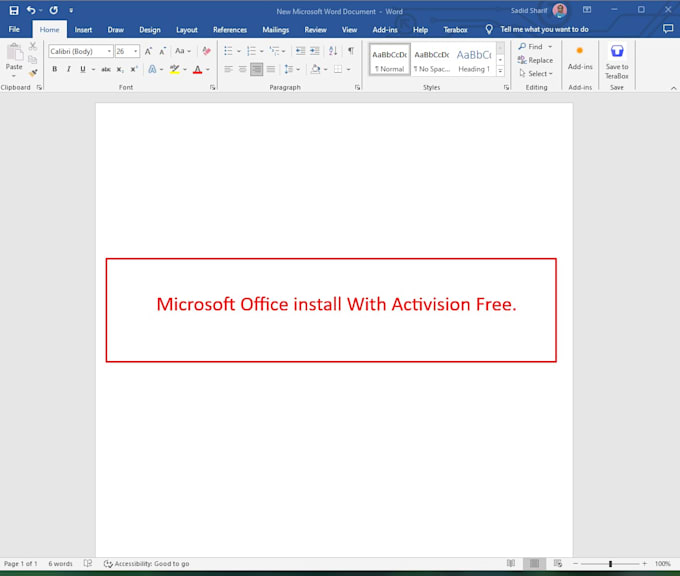Open the comments pane icon at top right
Screen dimensions: 680x576
coord(668,29)
